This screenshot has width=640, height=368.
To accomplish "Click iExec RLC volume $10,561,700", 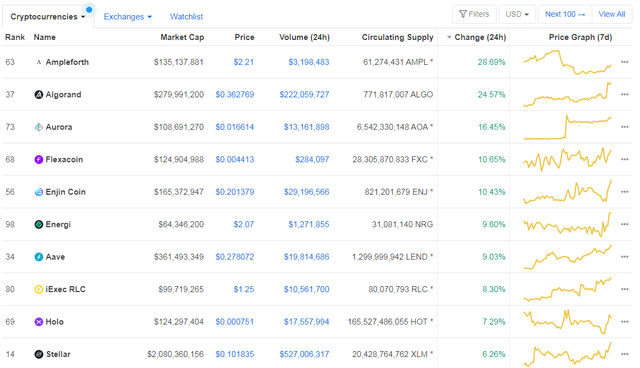I will (x=307, y=289).
